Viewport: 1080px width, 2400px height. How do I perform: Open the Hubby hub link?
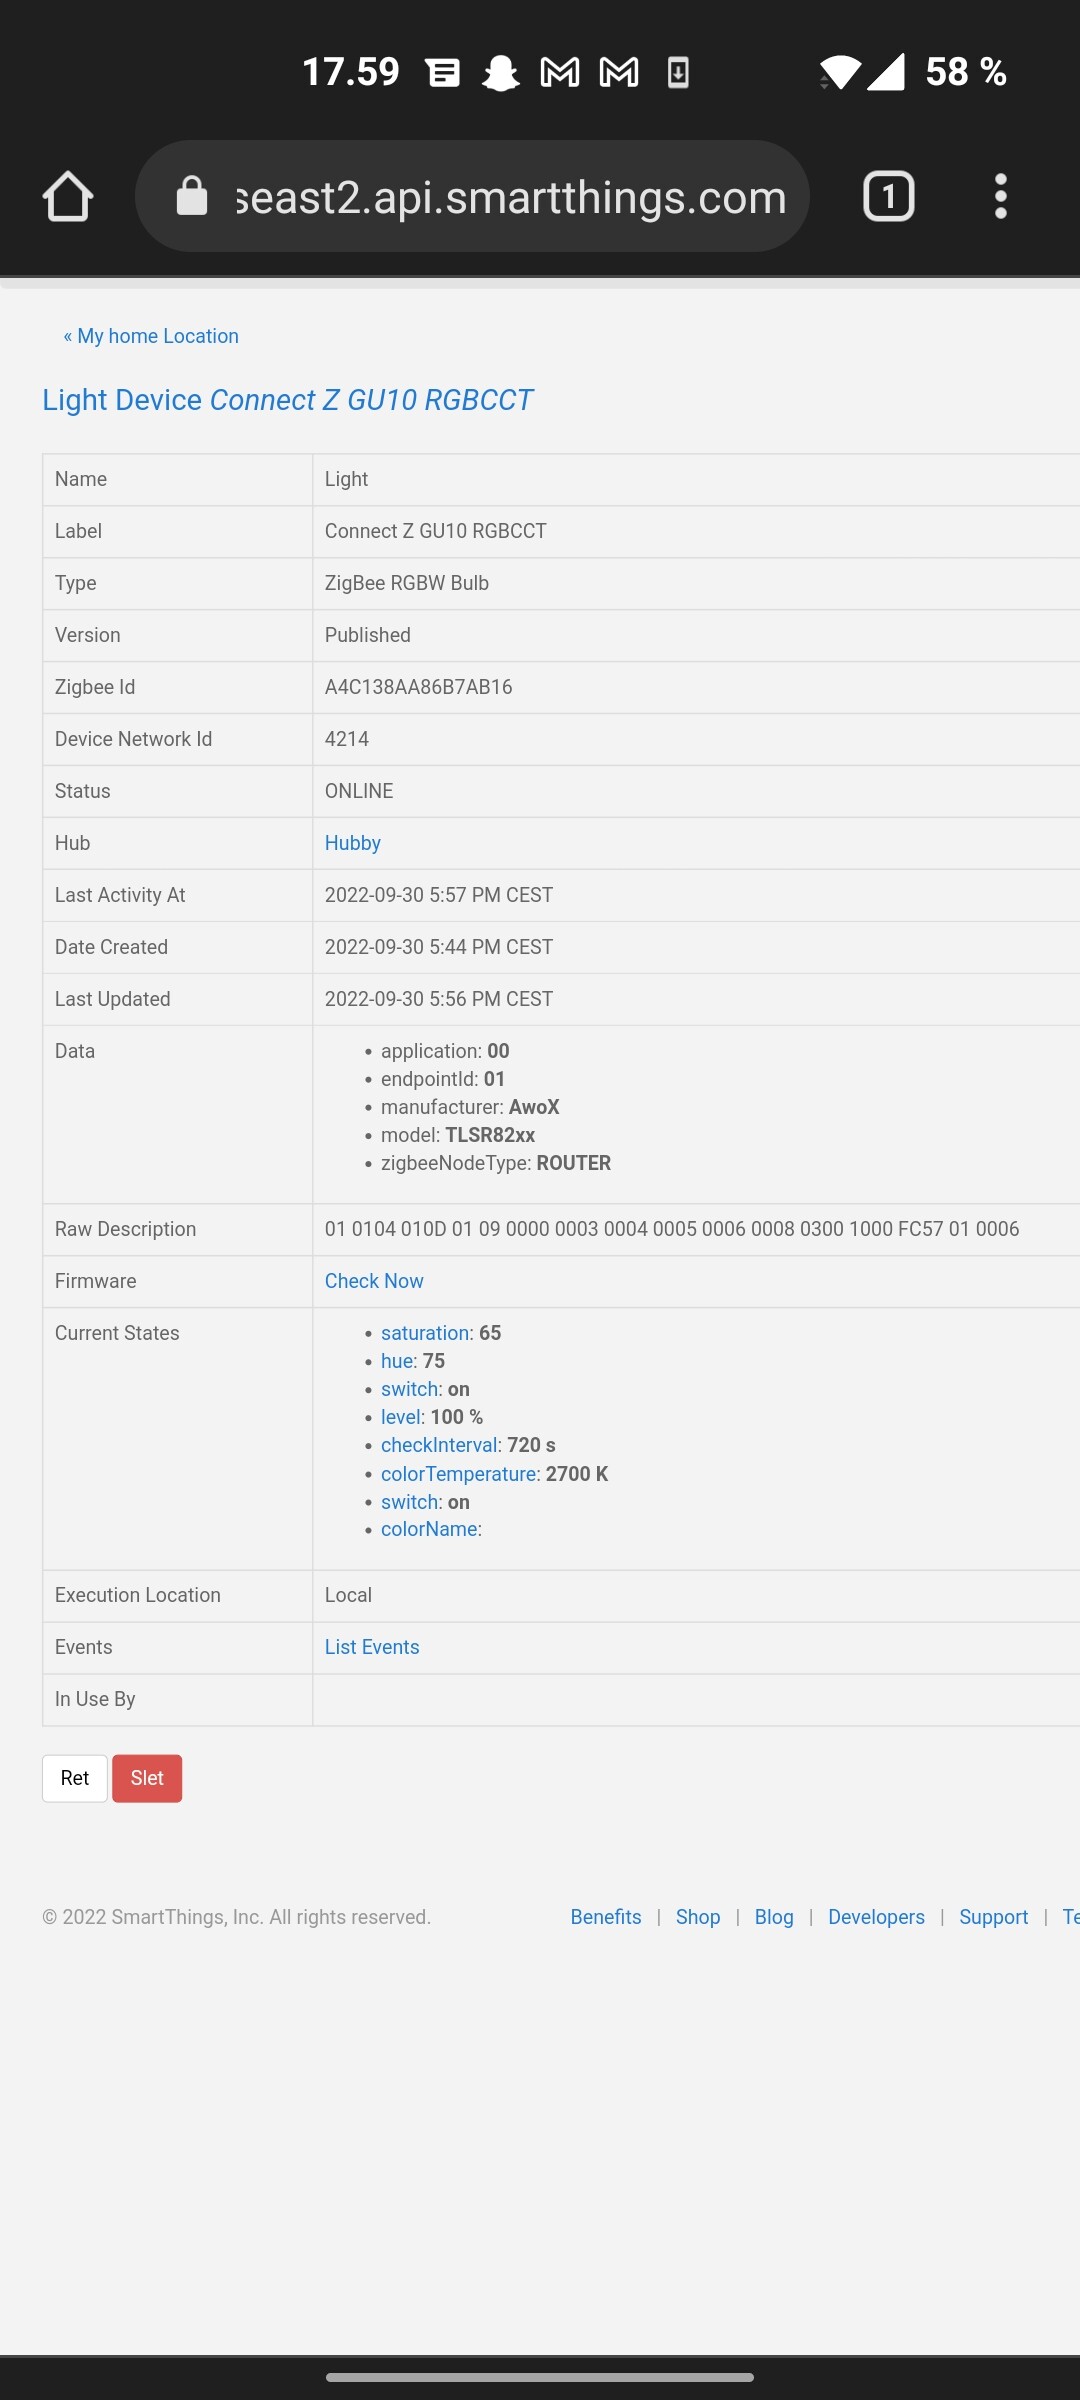(x=353, y=843)
